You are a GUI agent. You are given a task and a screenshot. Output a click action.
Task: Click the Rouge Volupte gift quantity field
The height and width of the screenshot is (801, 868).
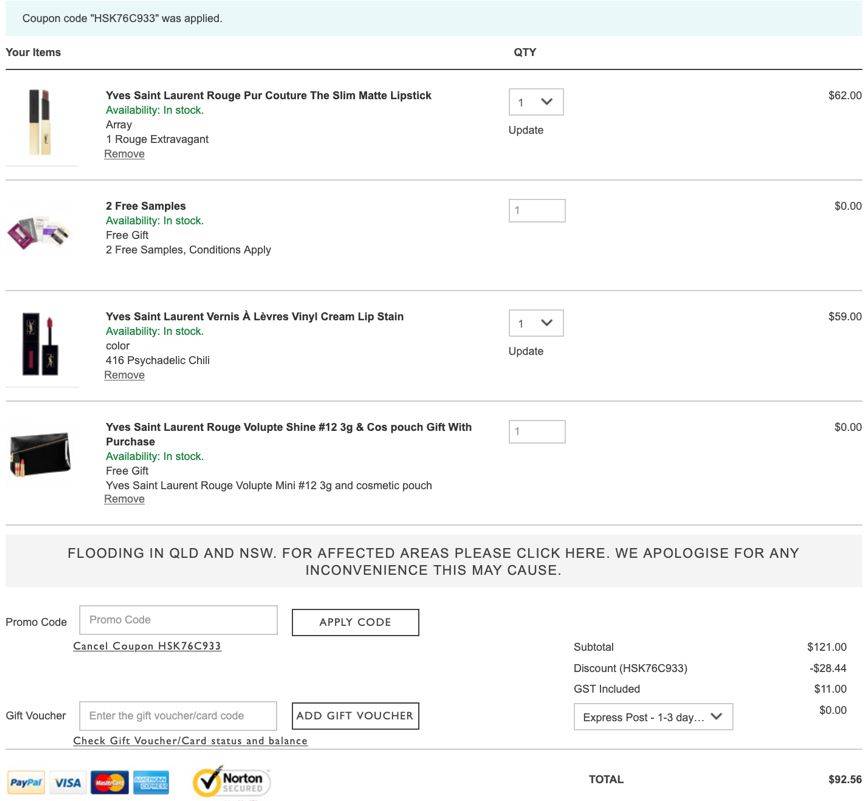537,431
